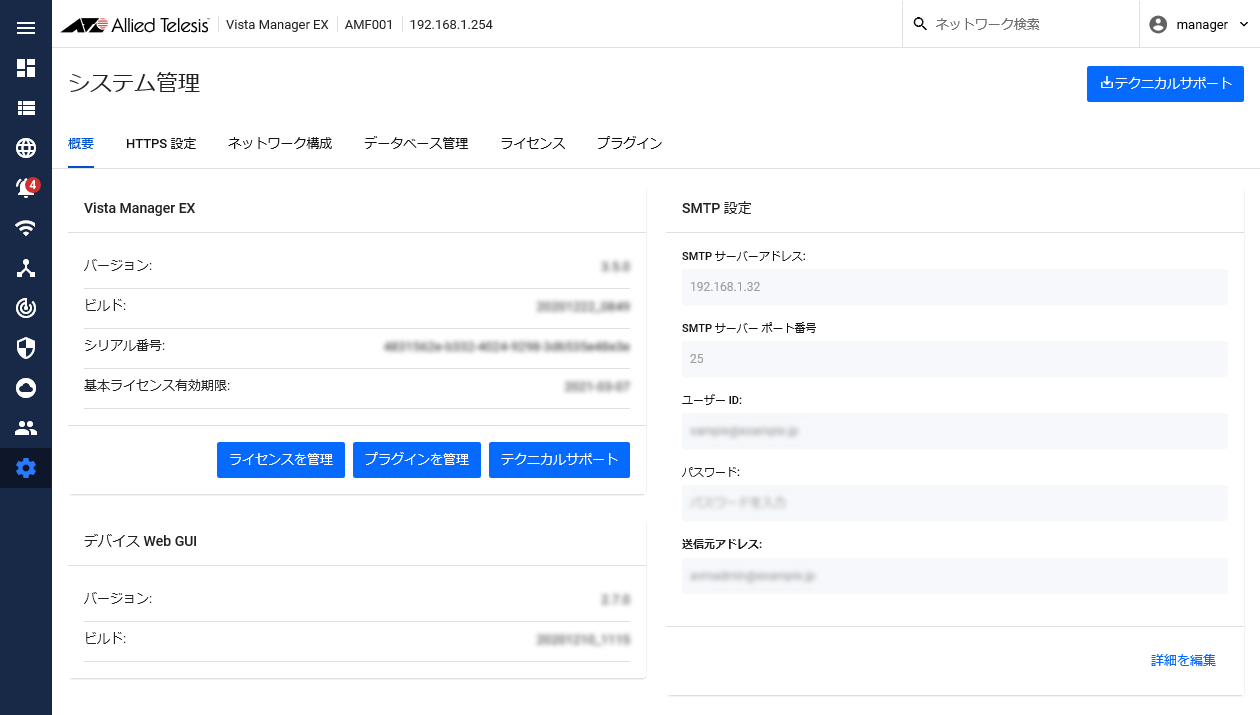Open 詳細を編集 link in SMTP settings
The image size is (1260, 715).
1182,660
